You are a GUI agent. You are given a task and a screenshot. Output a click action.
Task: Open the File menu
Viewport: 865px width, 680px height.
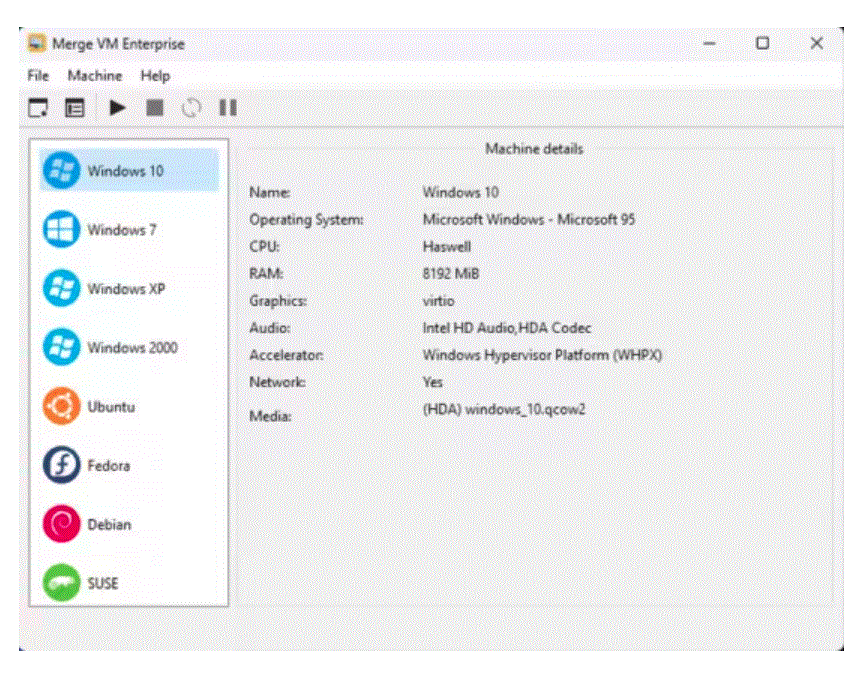tap(38, 76)
